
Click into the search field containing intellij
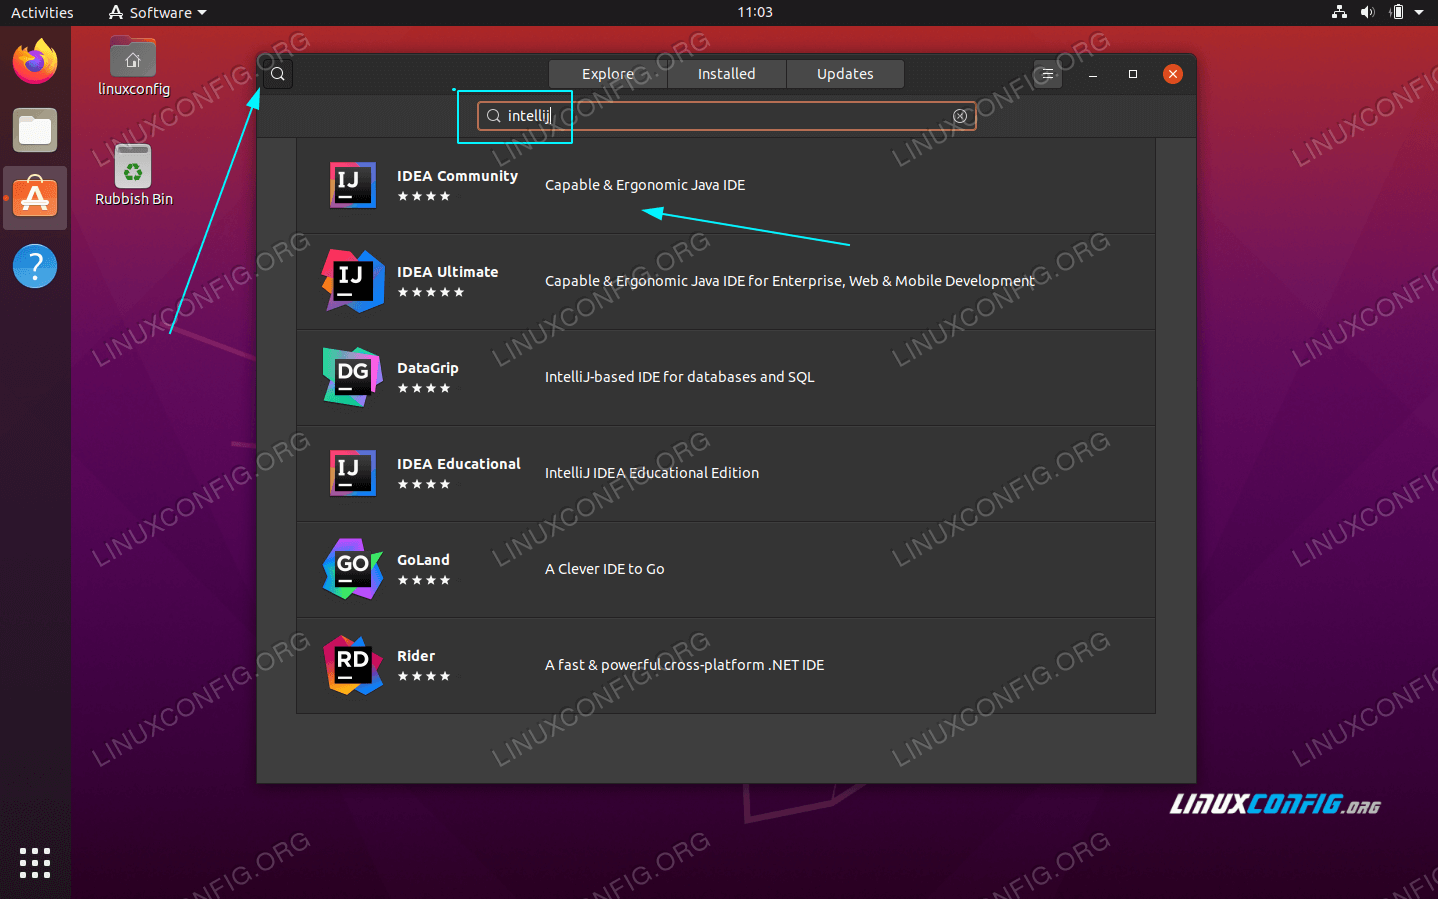coord(727,116)
